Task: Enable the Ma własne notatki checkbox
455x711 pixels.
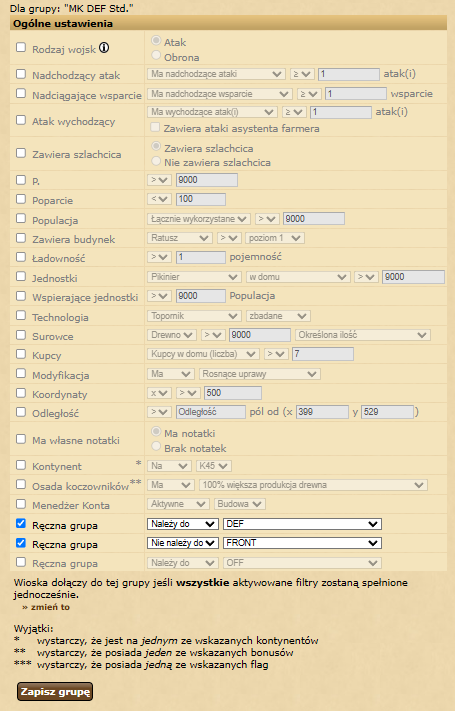Action: [x=21, y=439]
